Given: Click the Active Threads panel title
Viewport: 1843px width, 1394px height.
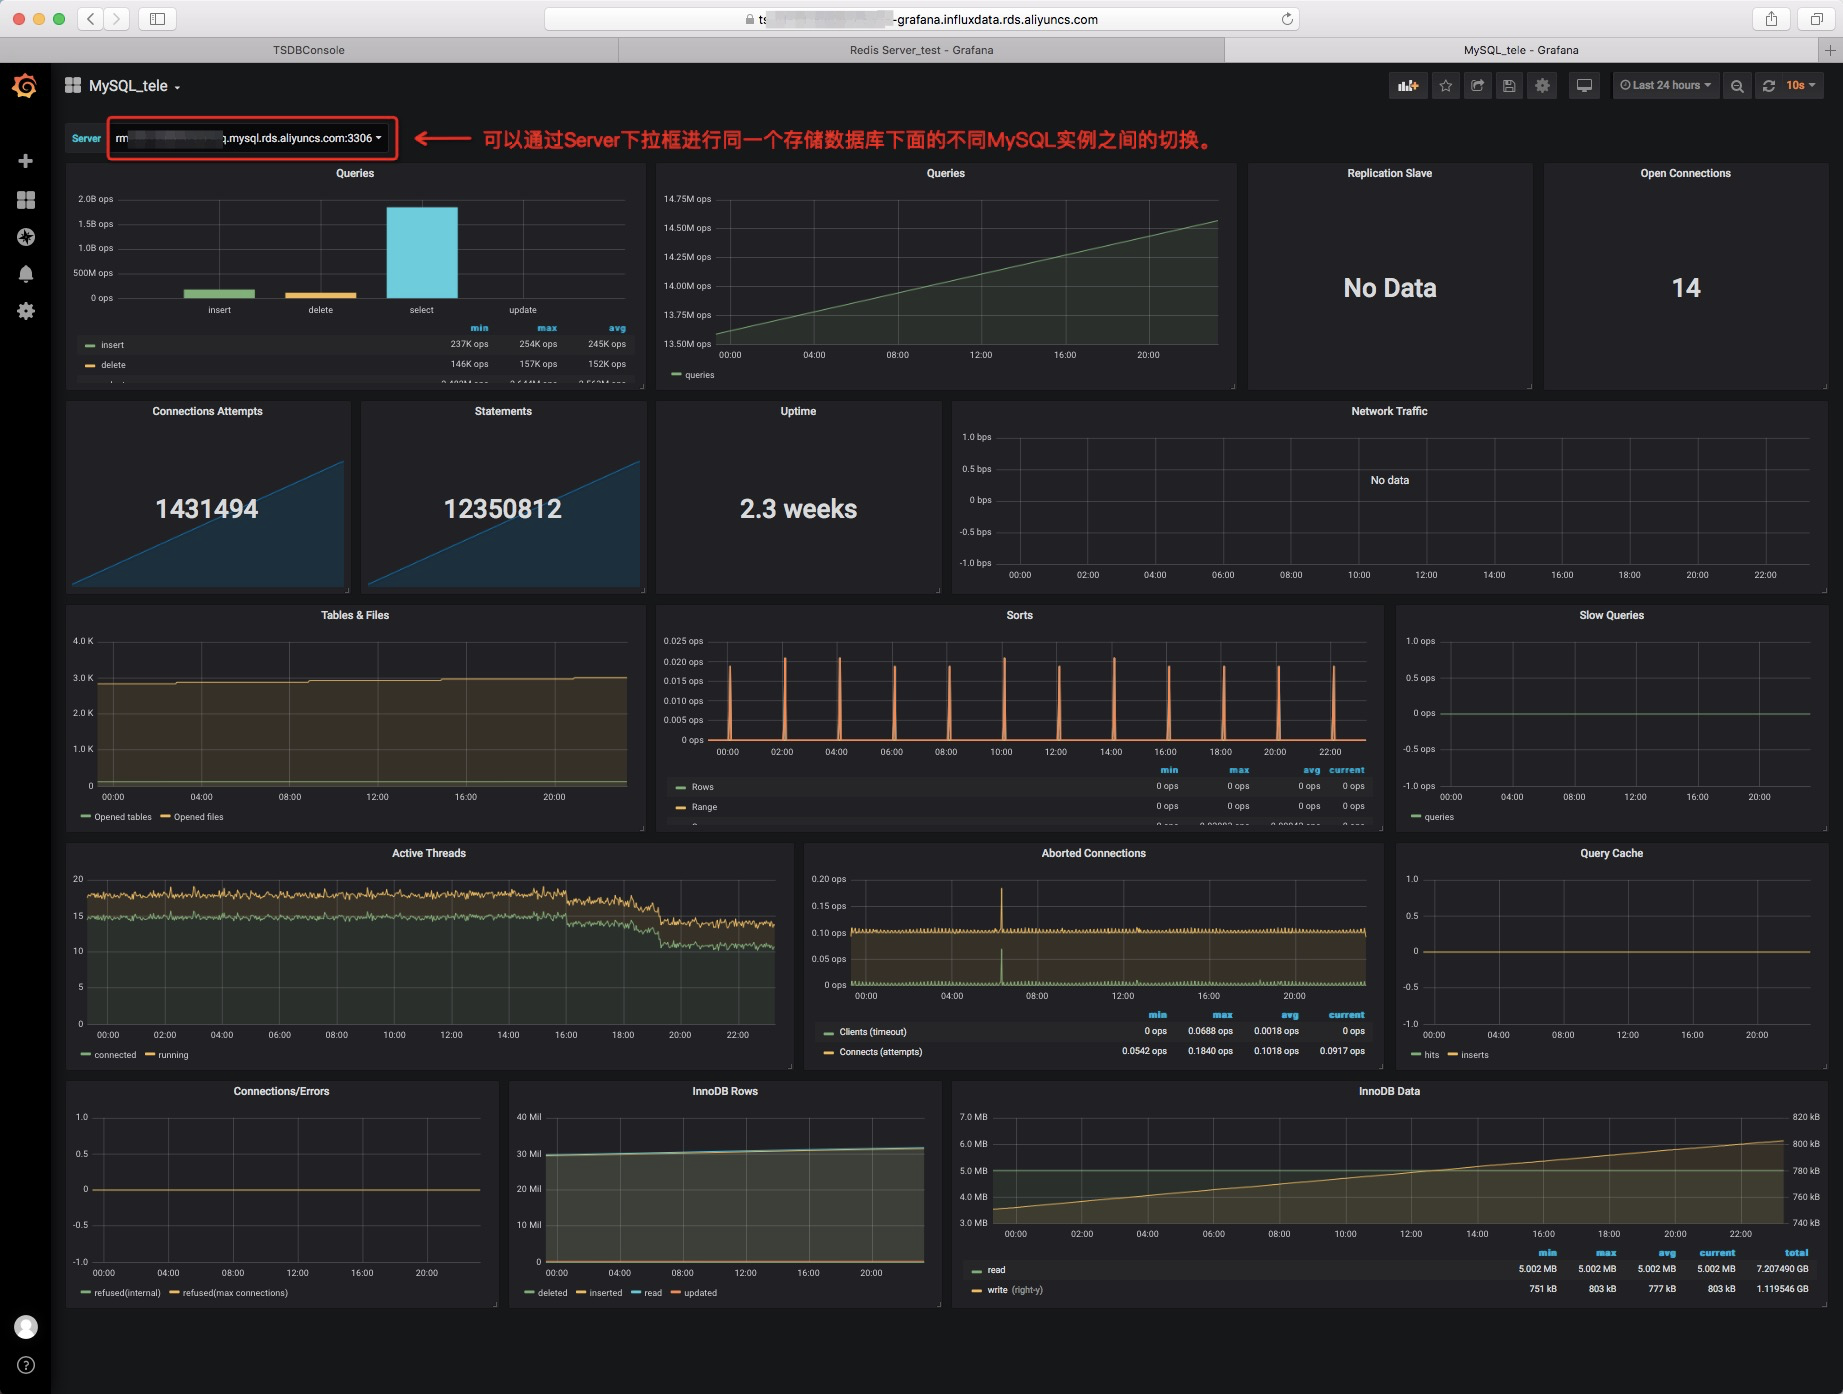Looking at the screenshot, I should coord(429,853).
